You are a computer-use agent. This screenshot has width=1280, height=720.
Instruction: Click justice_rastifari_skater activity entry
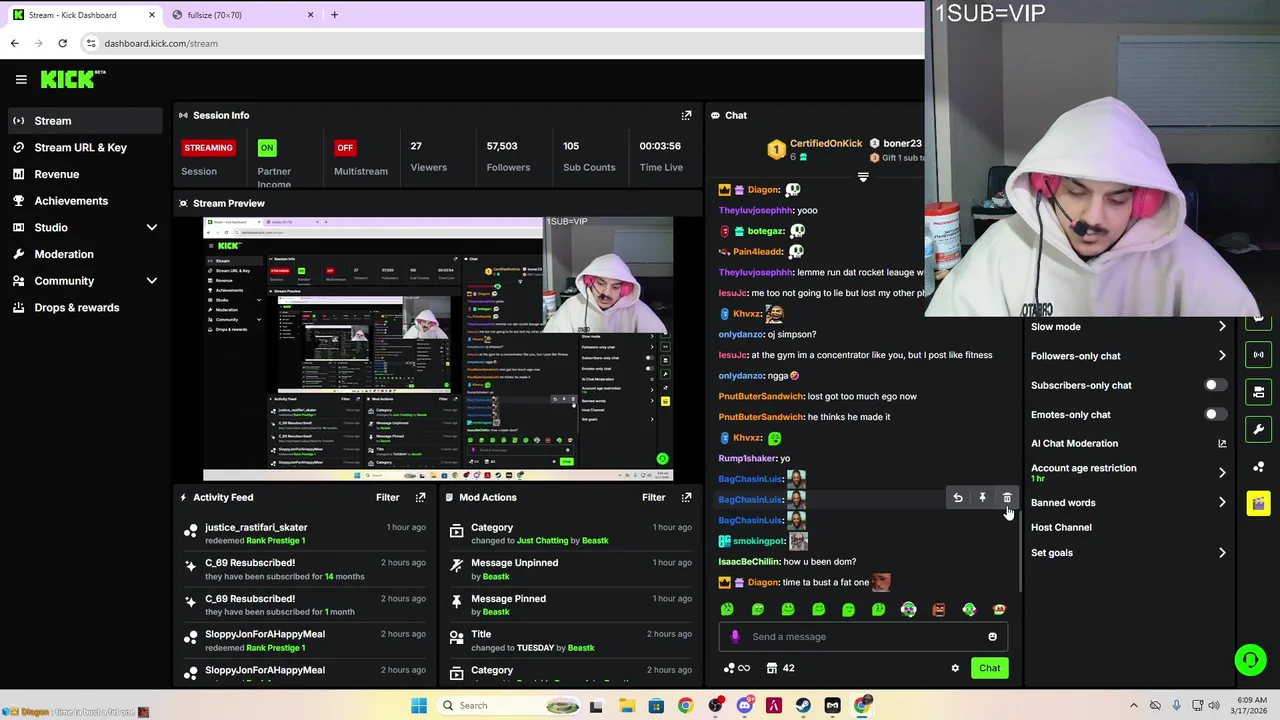click(x=305, y=533)
